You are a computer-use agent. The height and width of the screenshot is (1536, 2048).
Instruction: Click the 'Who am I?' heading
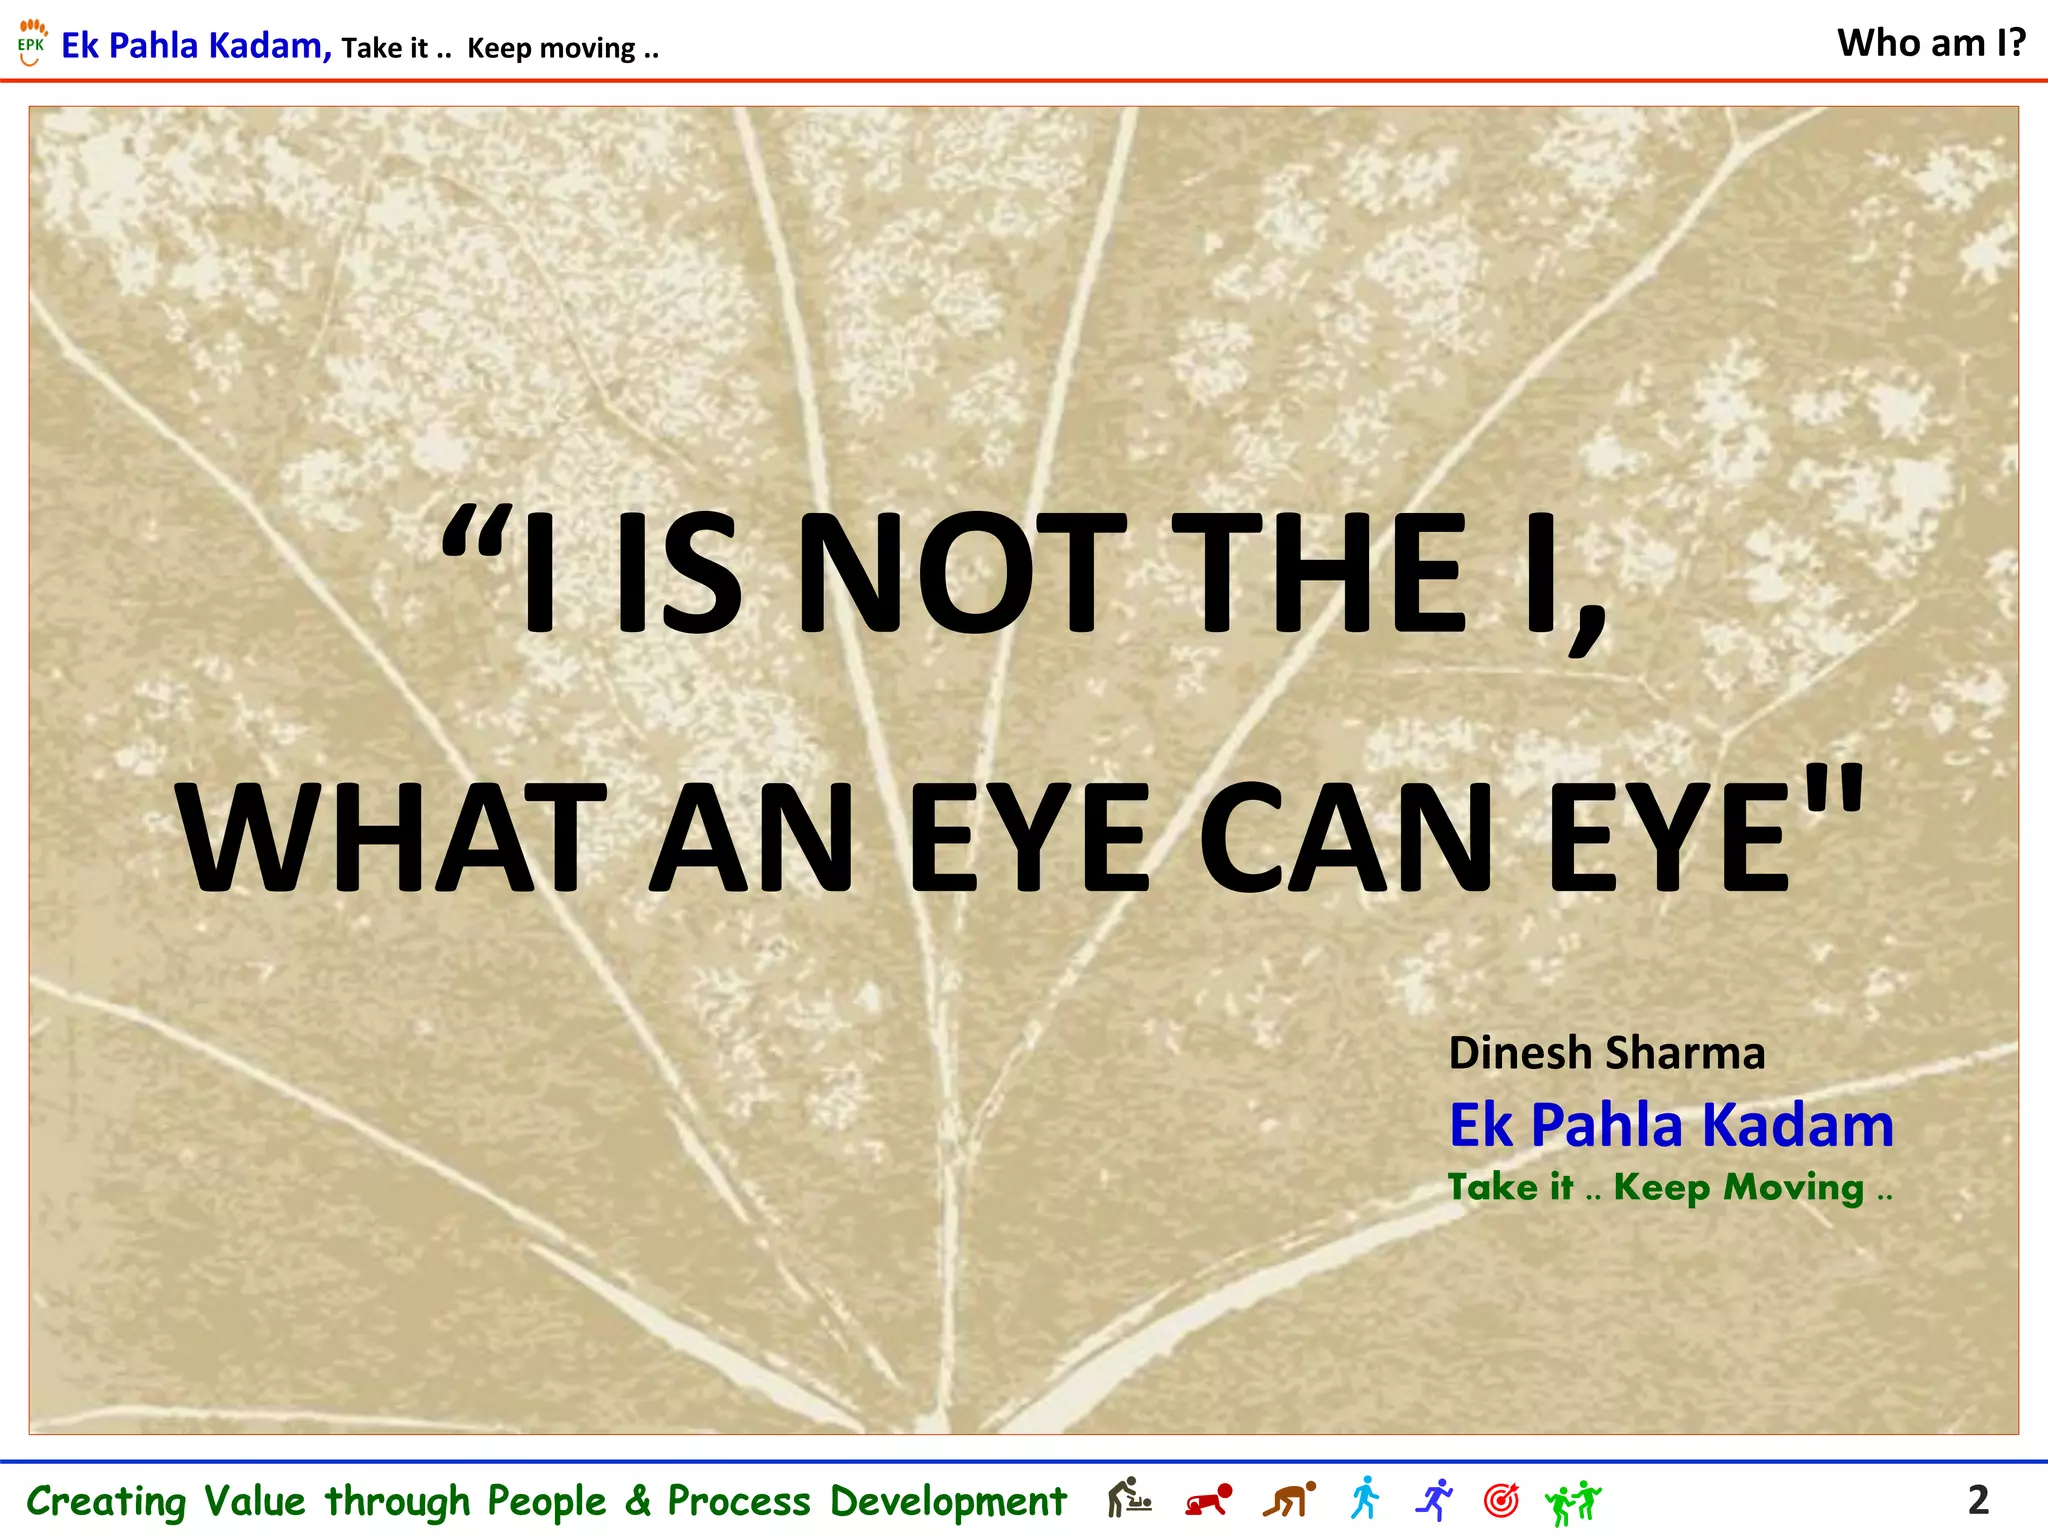click(1931, 43)
